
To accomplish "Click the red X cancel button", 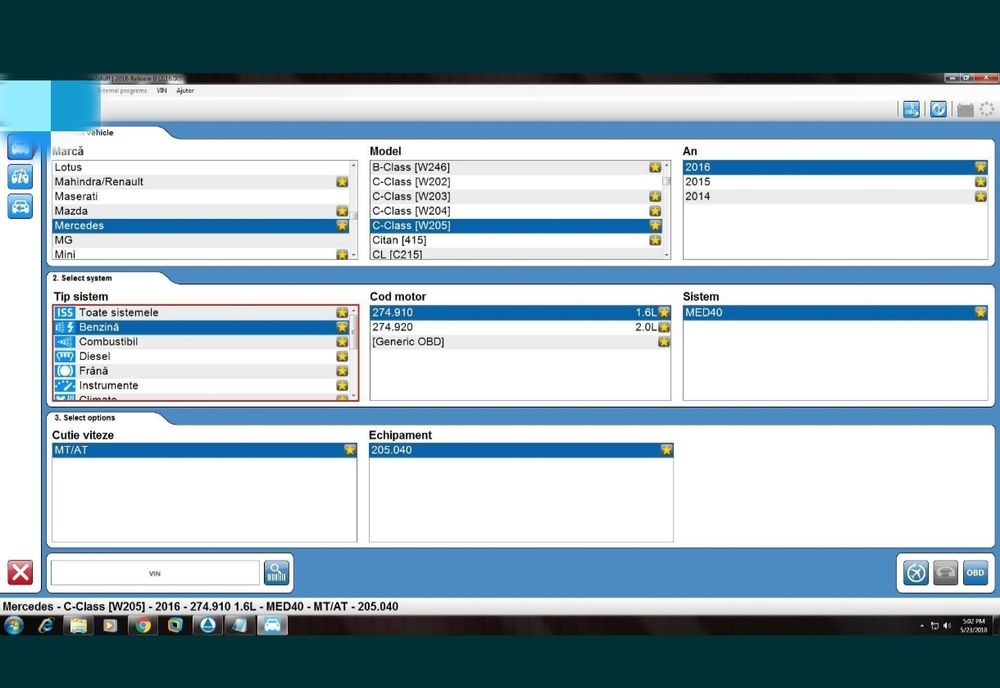I will click(x=20, y=572).
